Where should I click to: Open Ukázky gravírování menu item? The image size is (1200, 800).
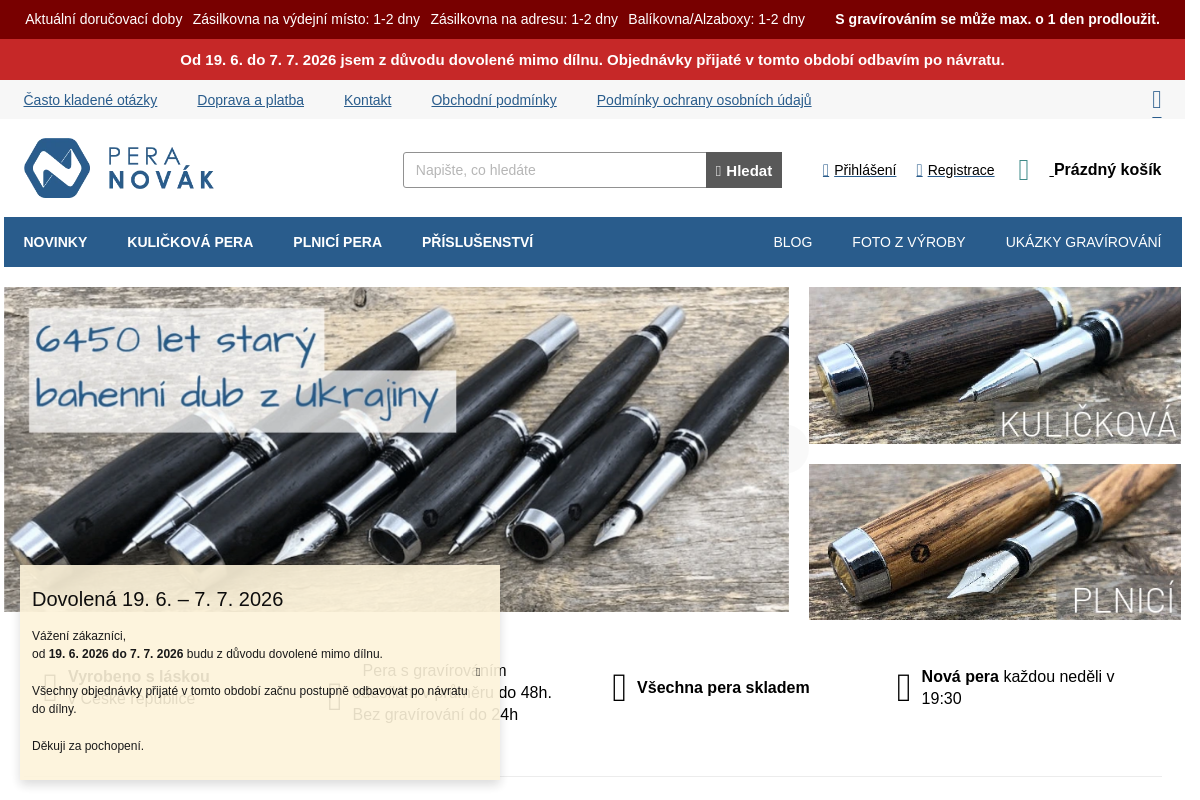(x=1083, y=242)
